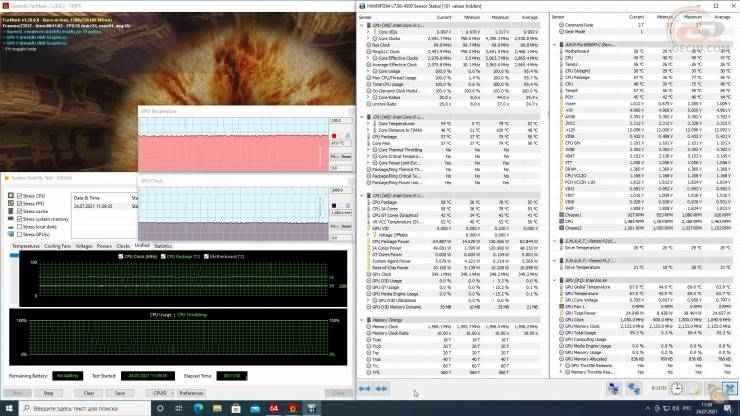
Task: Click the Stress cache icon in AIDA64
Action: tap(11, 211)
